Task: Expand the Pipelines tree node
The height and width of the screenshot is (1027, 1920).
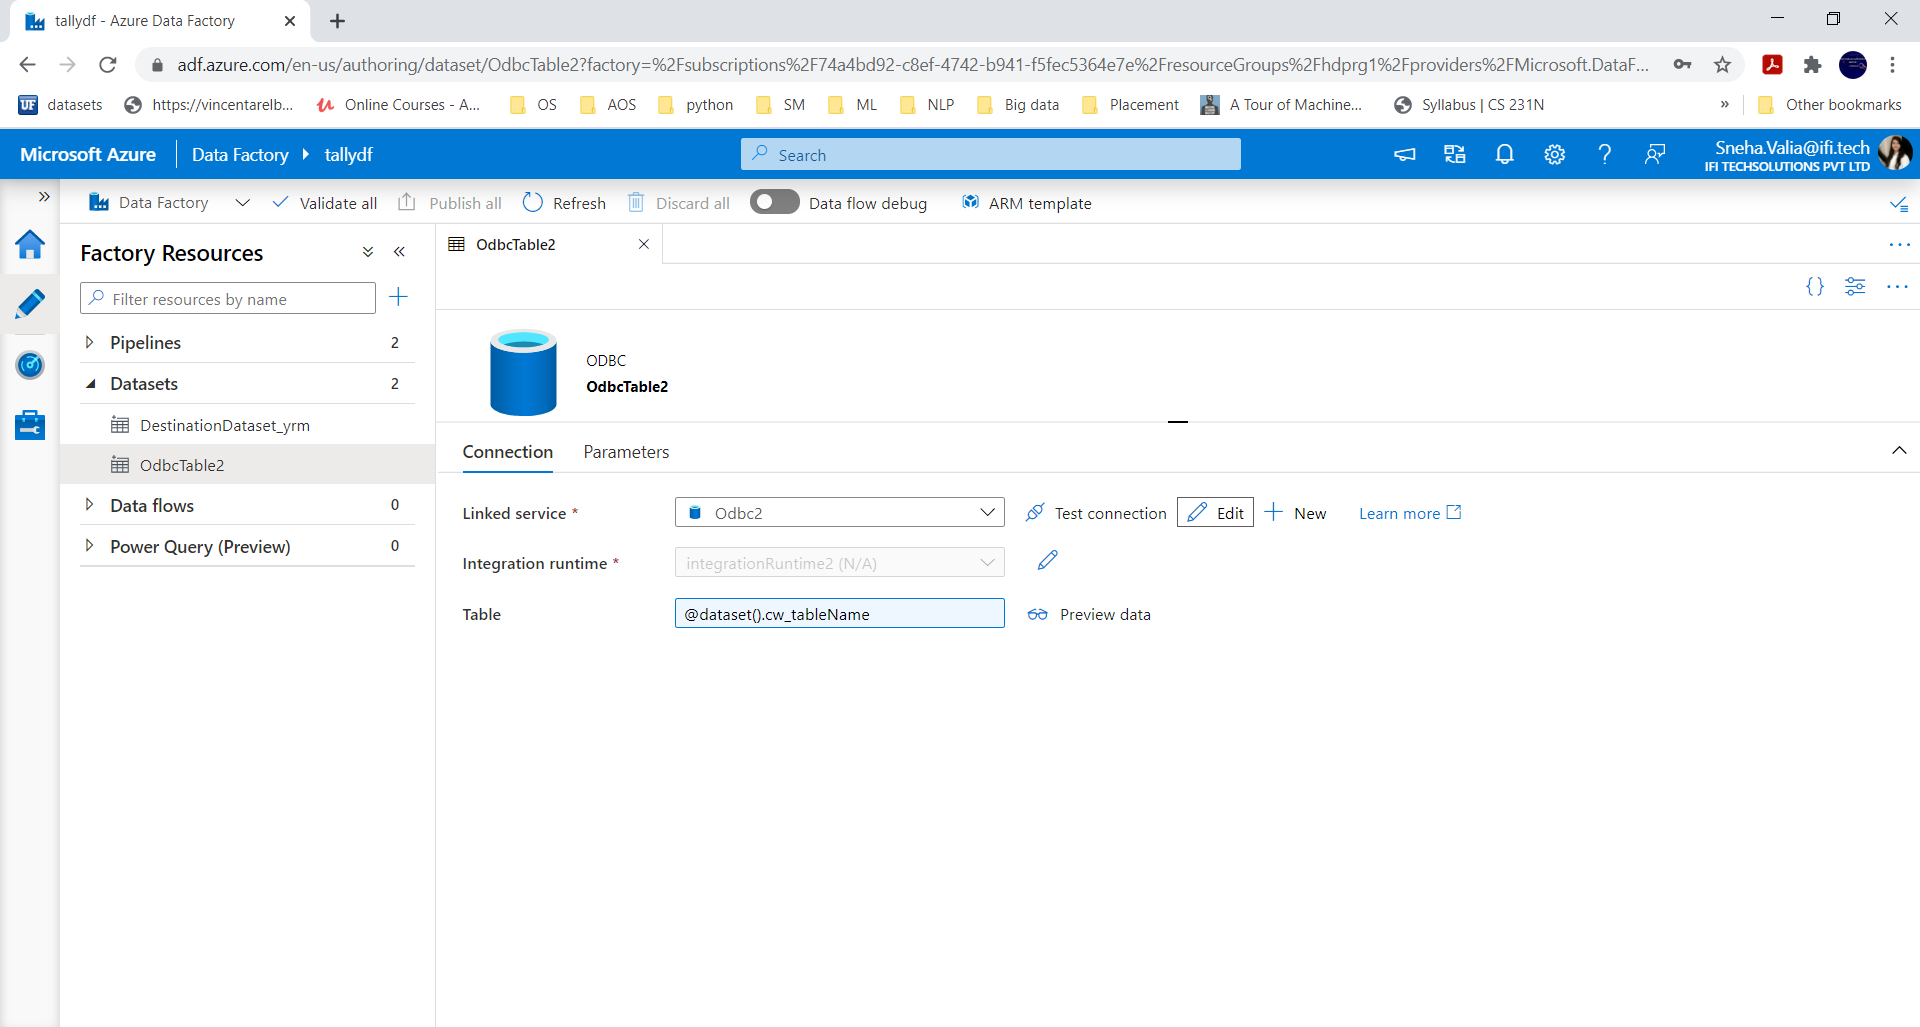Action: (90, 342)
